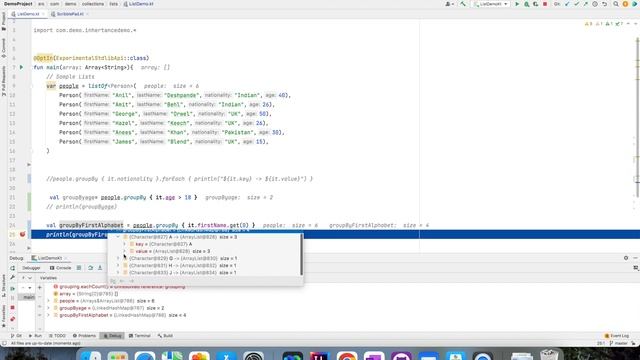Open the Build tool window button
This screenshot has width=640, height=360.
(165, 336)
